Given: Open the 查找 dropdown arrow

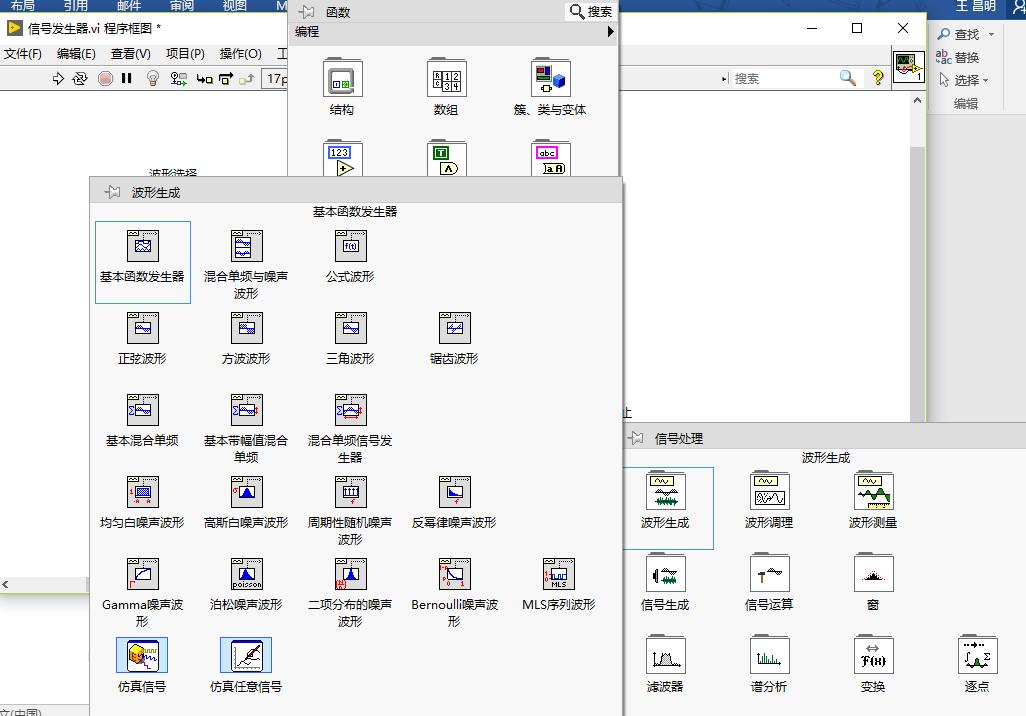Looking at the screenshot, I should 991,35.
